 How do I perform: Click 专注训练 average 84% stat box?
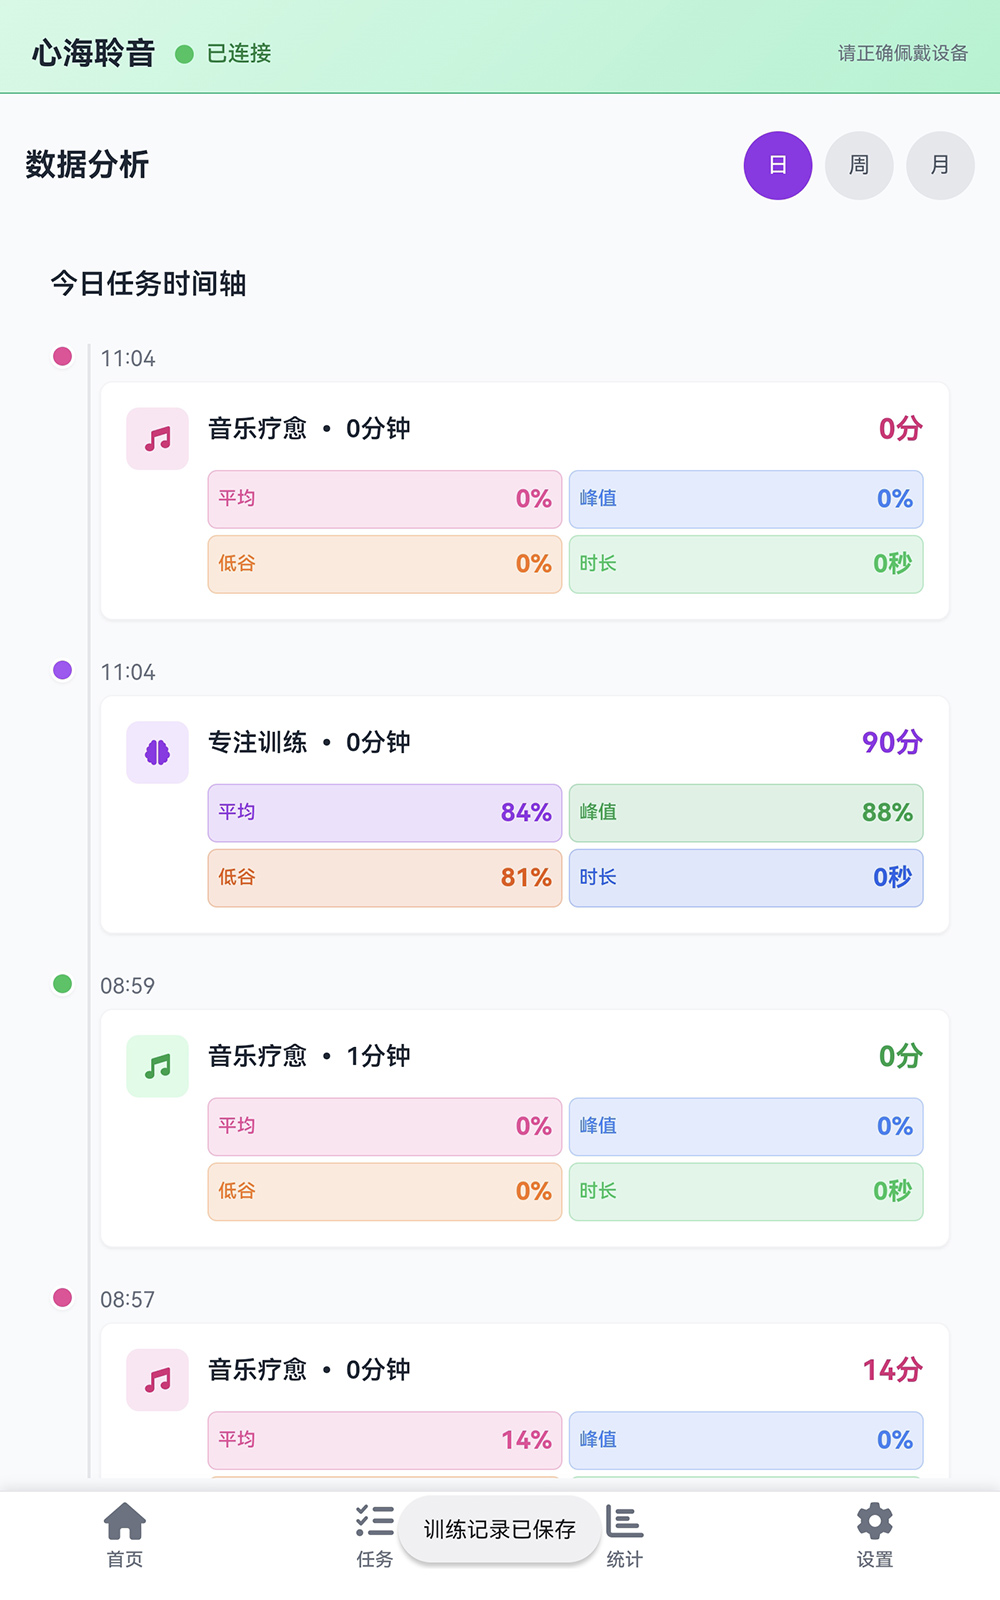tap(385, 812)
